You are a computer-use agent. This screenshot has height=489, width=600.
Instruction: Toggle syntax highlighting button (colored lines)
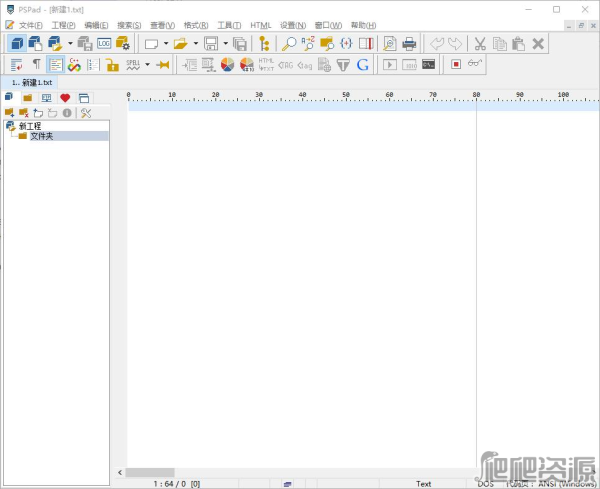(55, 64)
